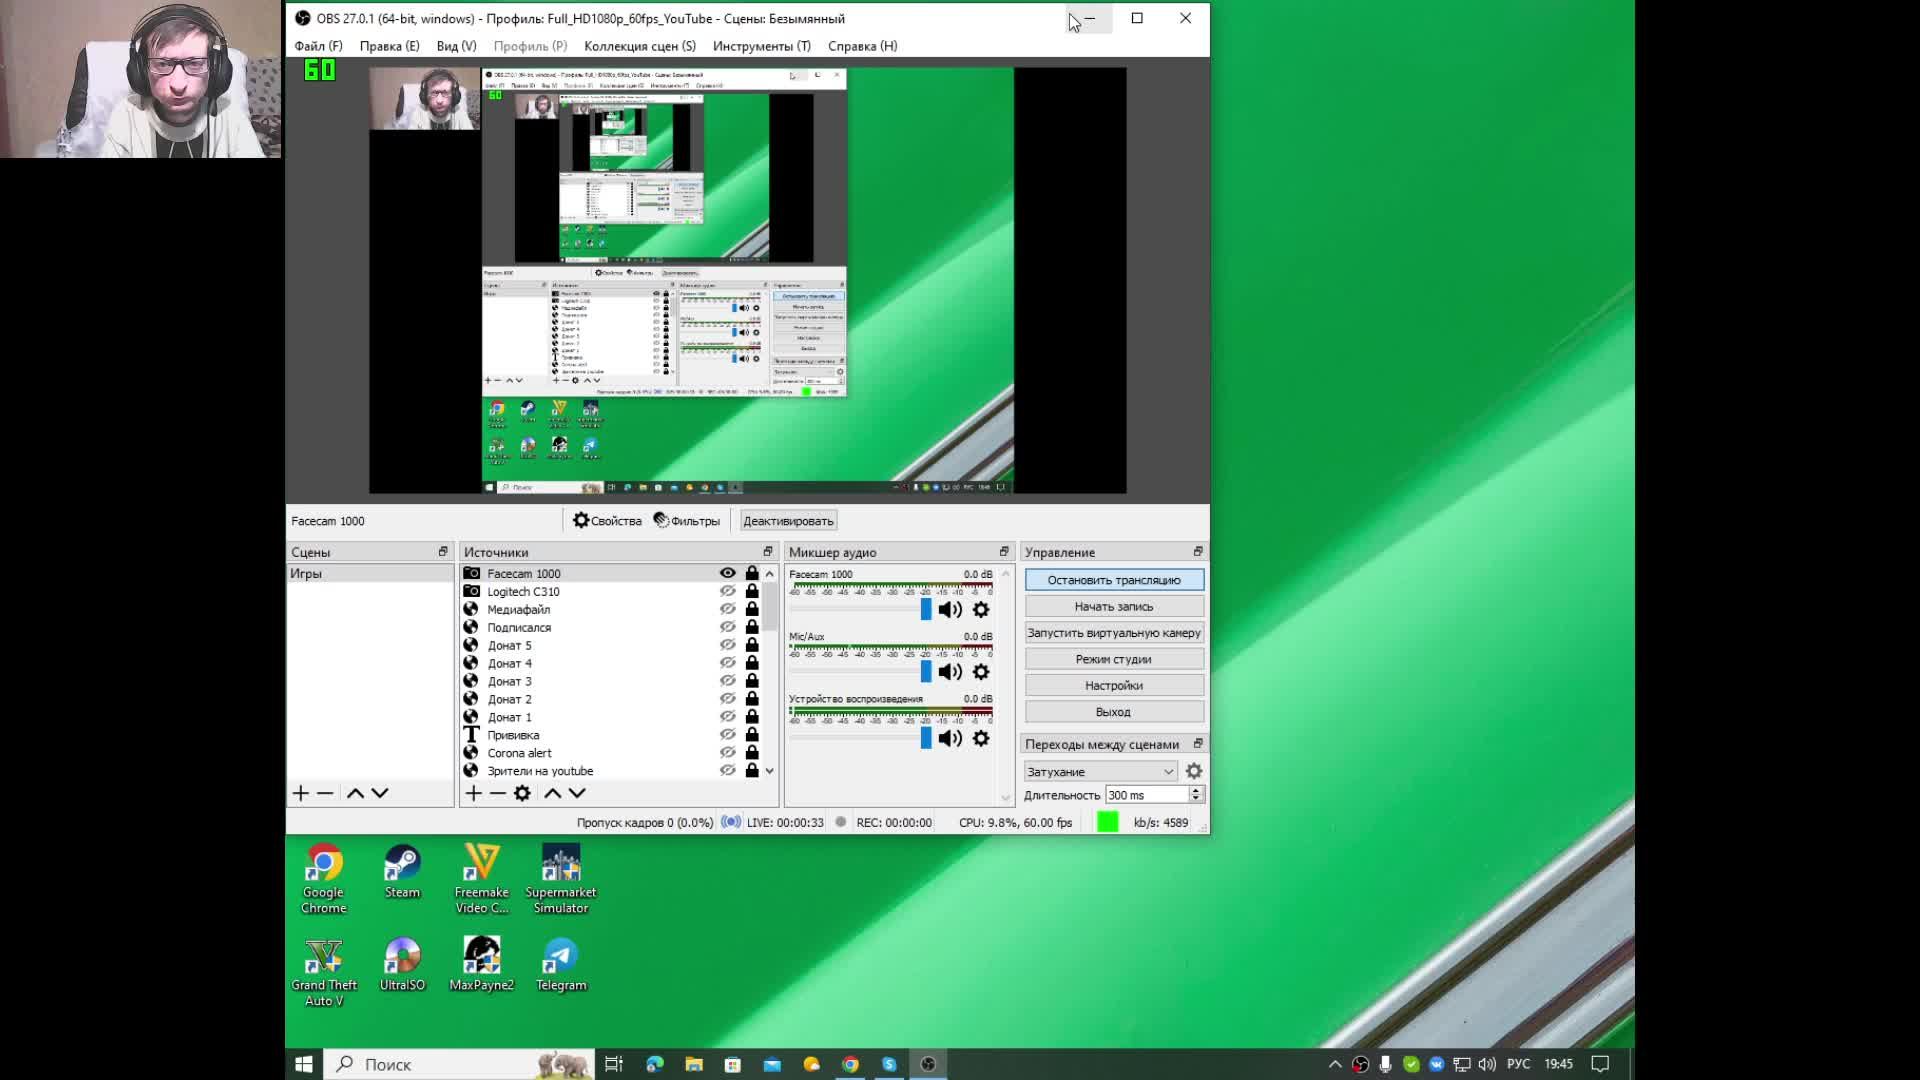This screenshot has width=1920, height=1080.
Task: Hide the Facecam 1000 source
Action: 728,573
